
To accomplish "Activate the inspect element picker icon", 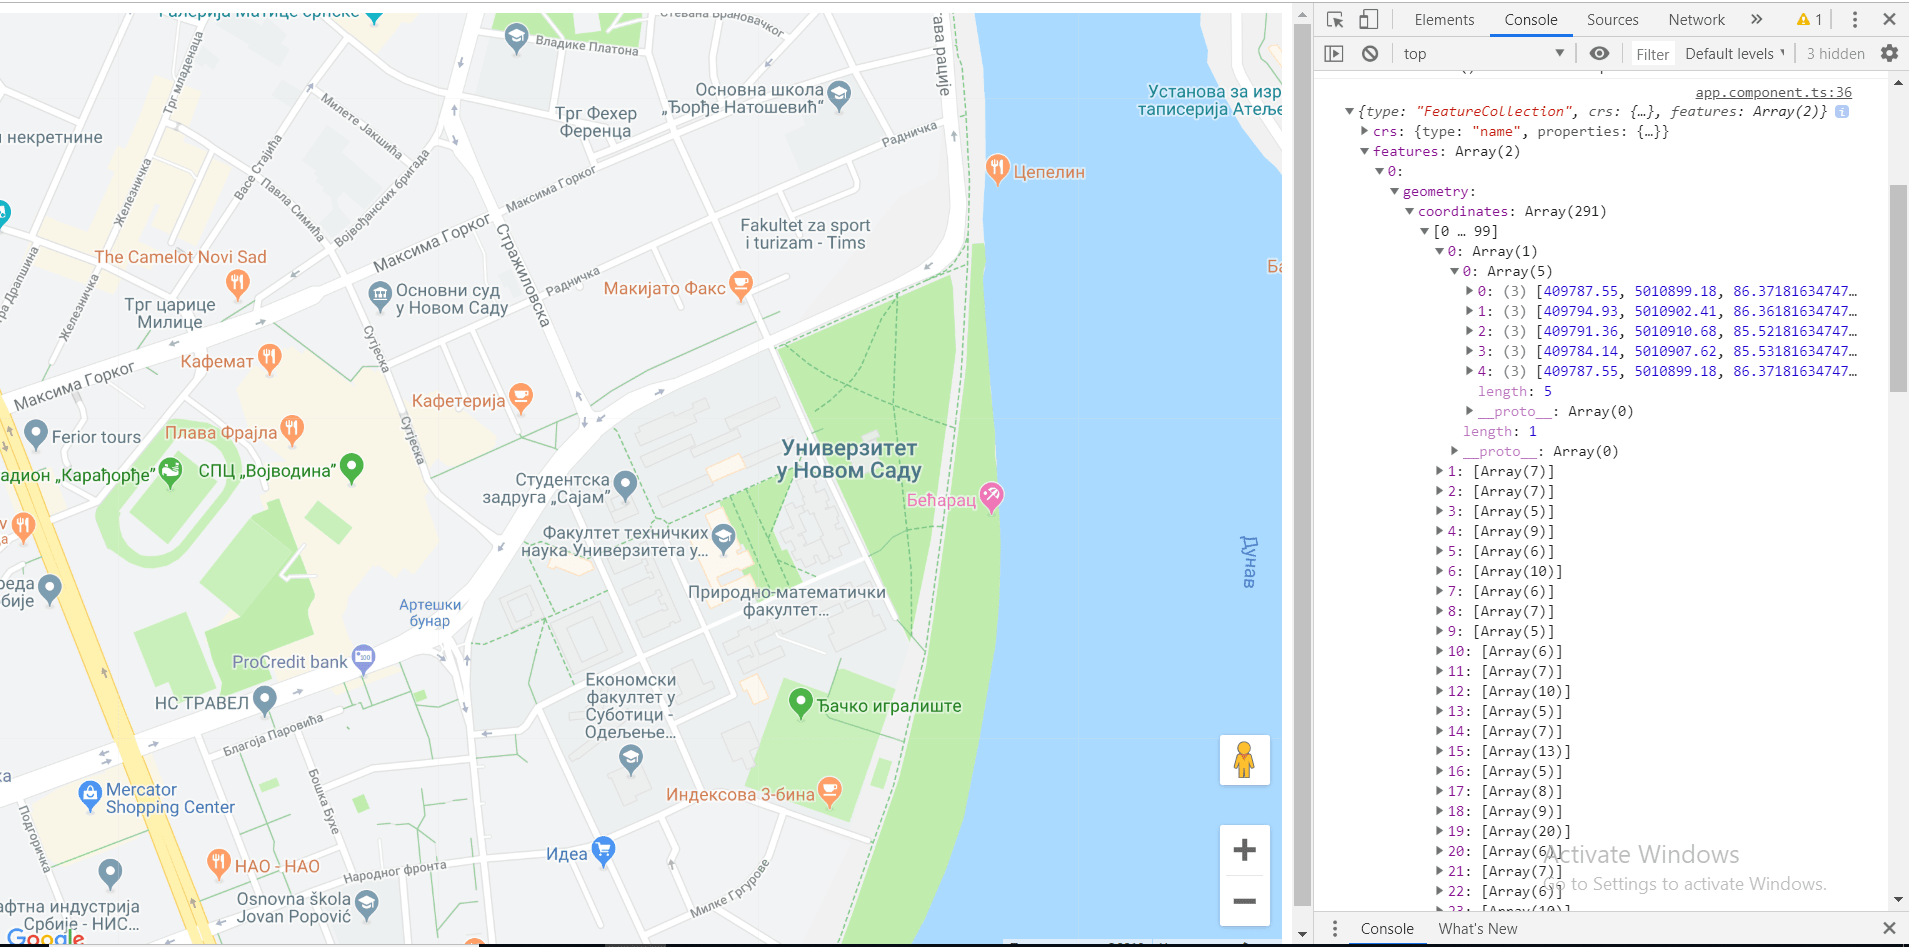I will coord(1335,19).
